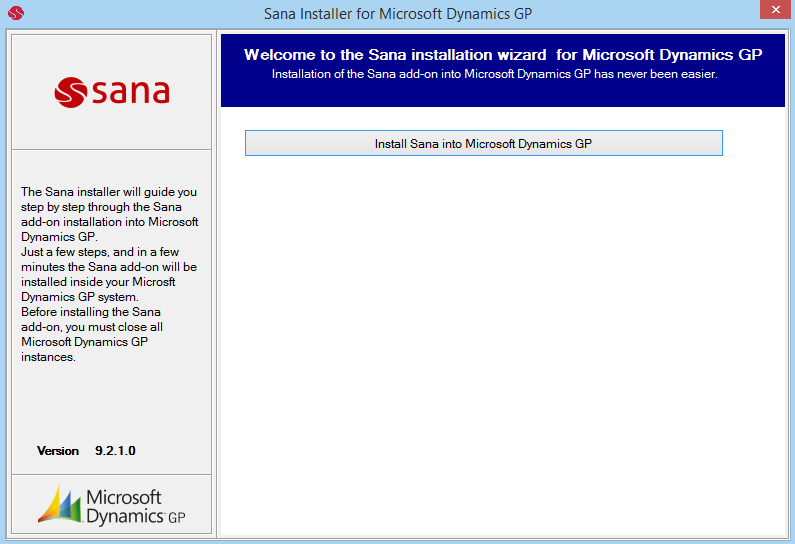Image resolution: width=795 pixels, height=544 pixels.
Task: Click the 'Version' label
Action: (x=58, y=451)
